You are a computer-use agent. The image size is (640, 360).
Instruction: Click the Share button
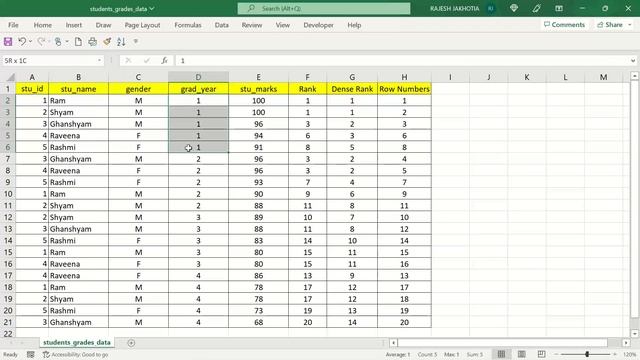pos(610,25)
